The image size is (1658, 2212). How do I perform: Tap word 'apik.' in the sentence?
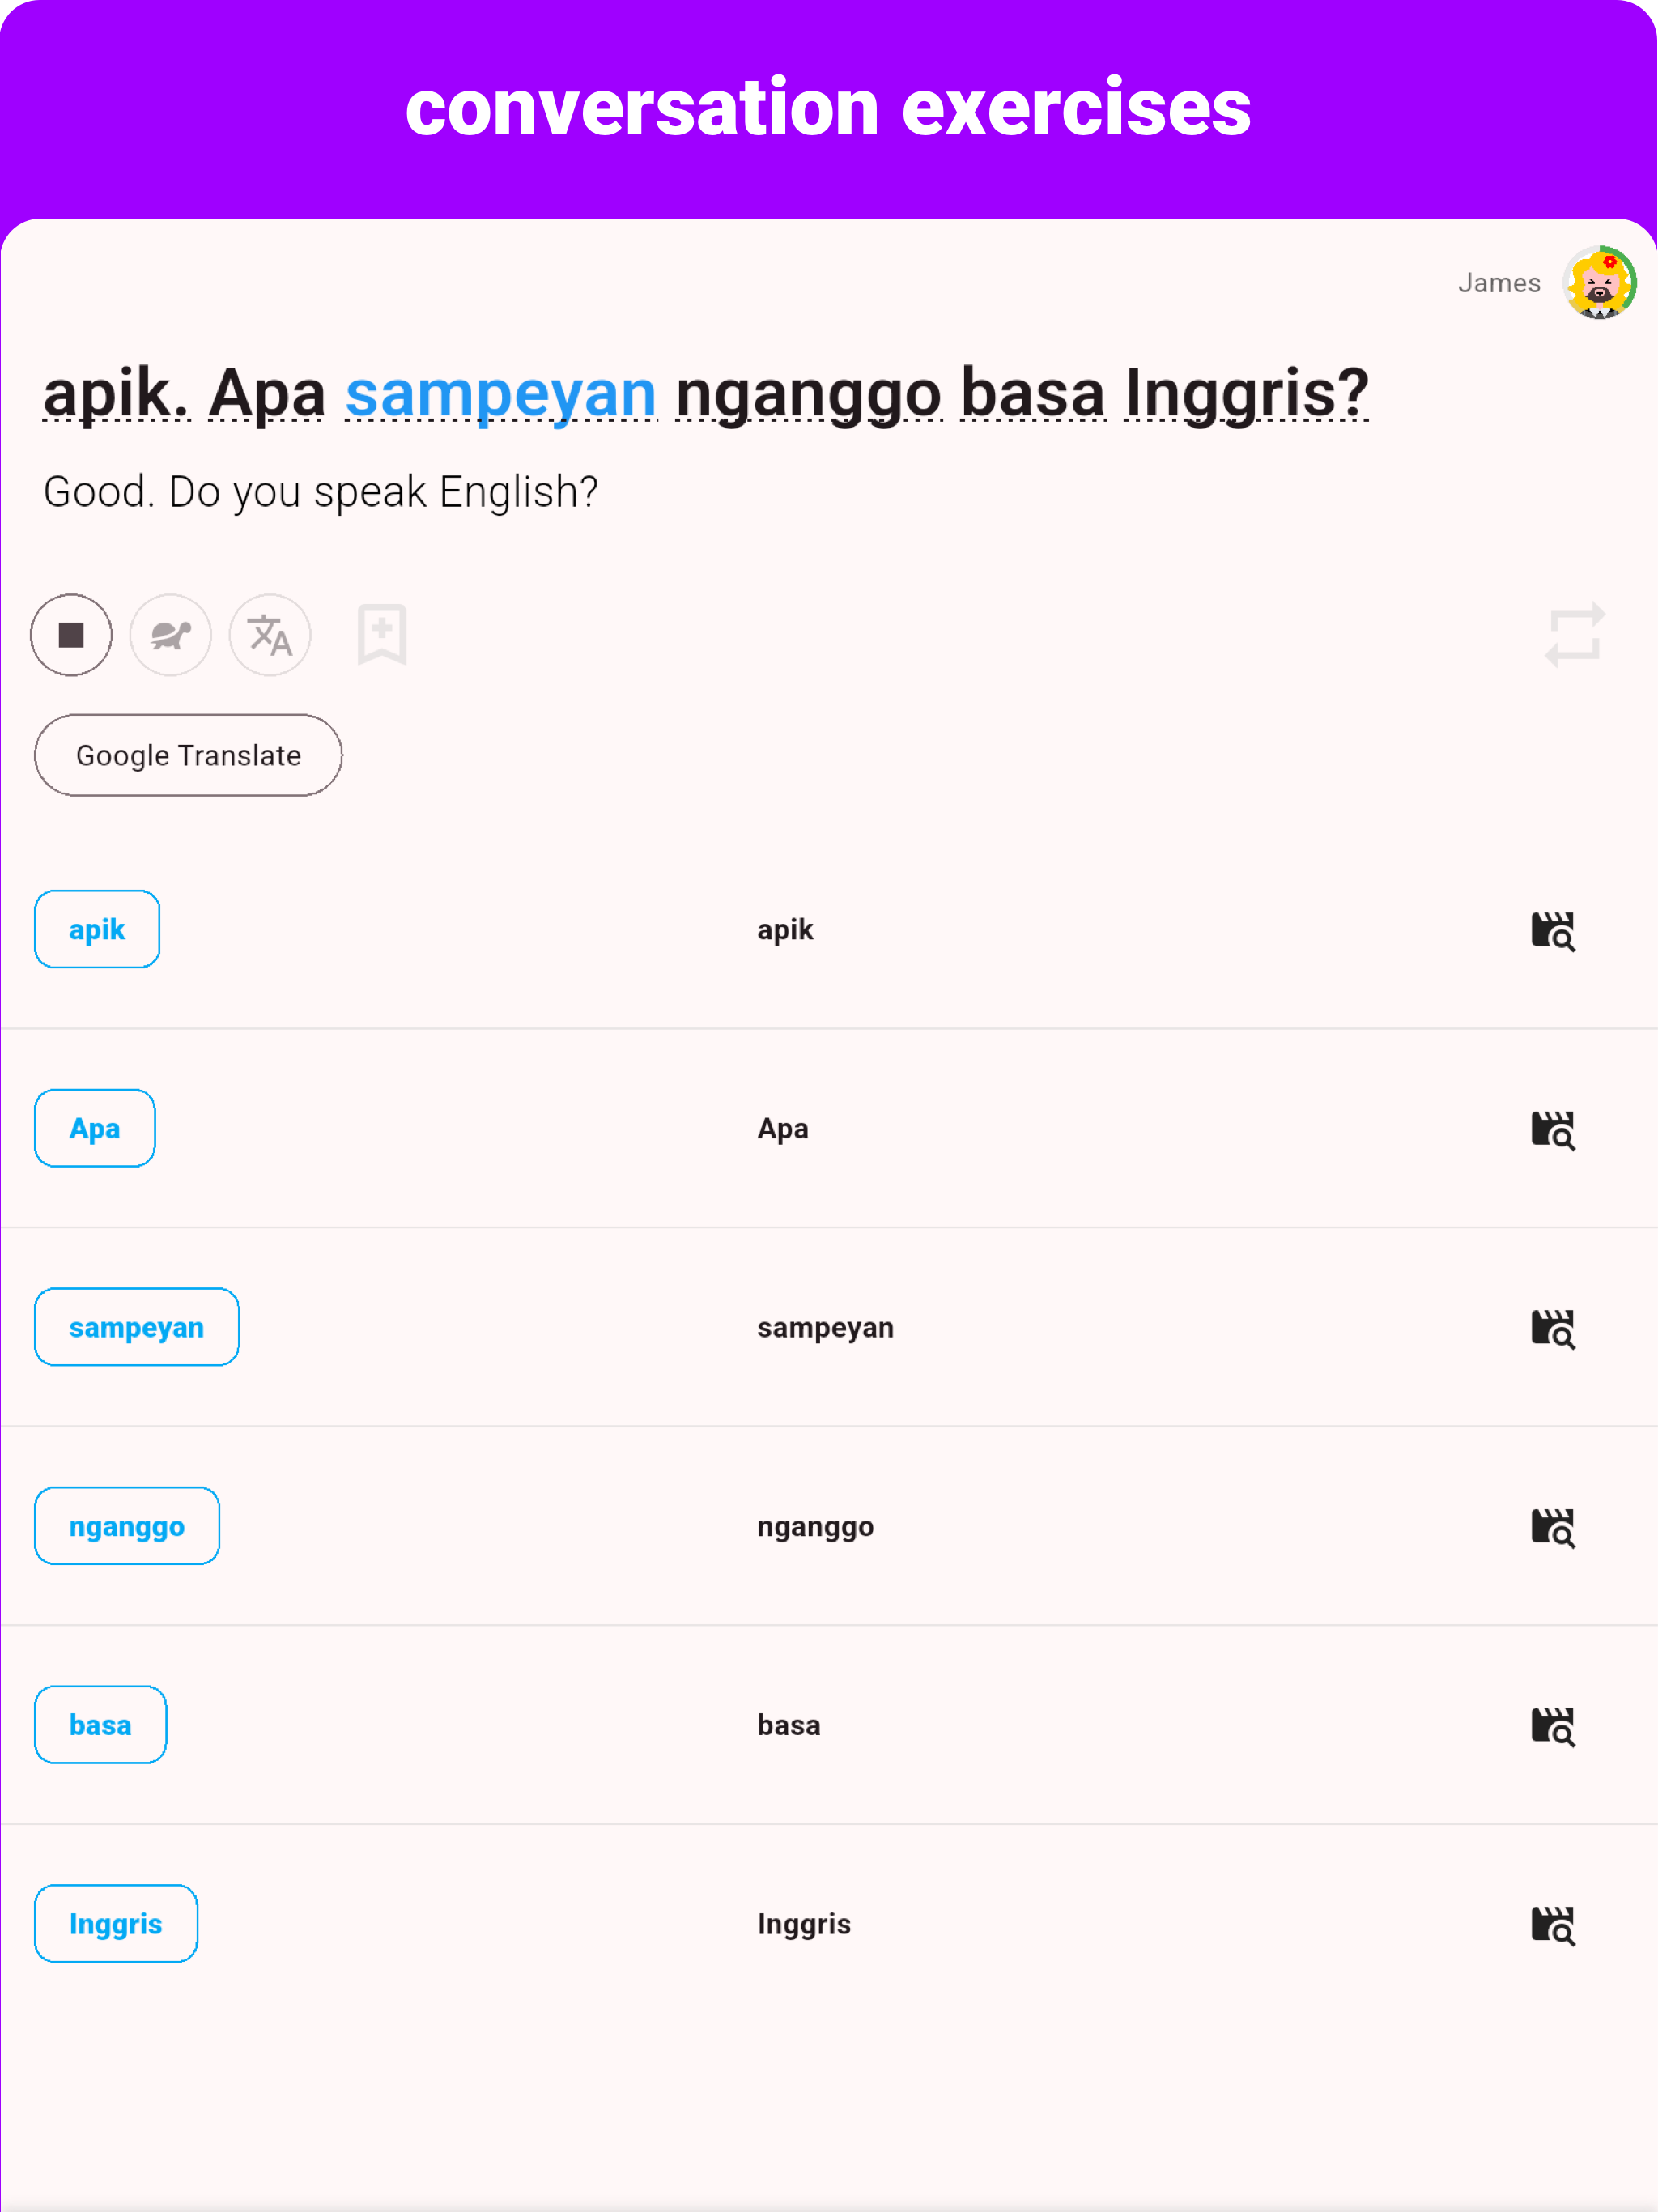click(116, 393)
